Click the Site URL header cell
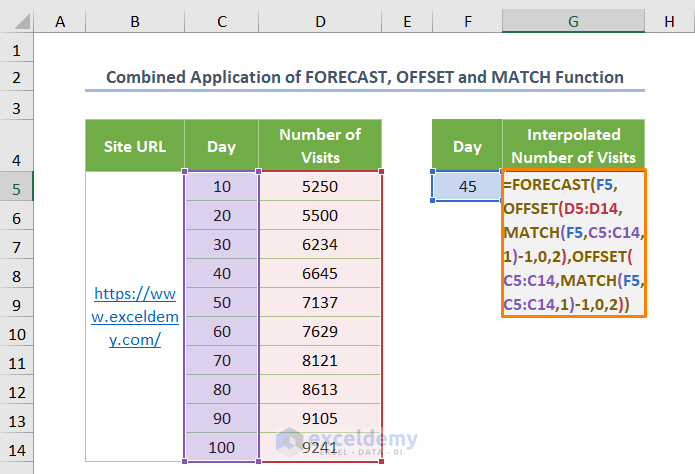This screenshot has height=474, width=695. (x=135, y=146)
